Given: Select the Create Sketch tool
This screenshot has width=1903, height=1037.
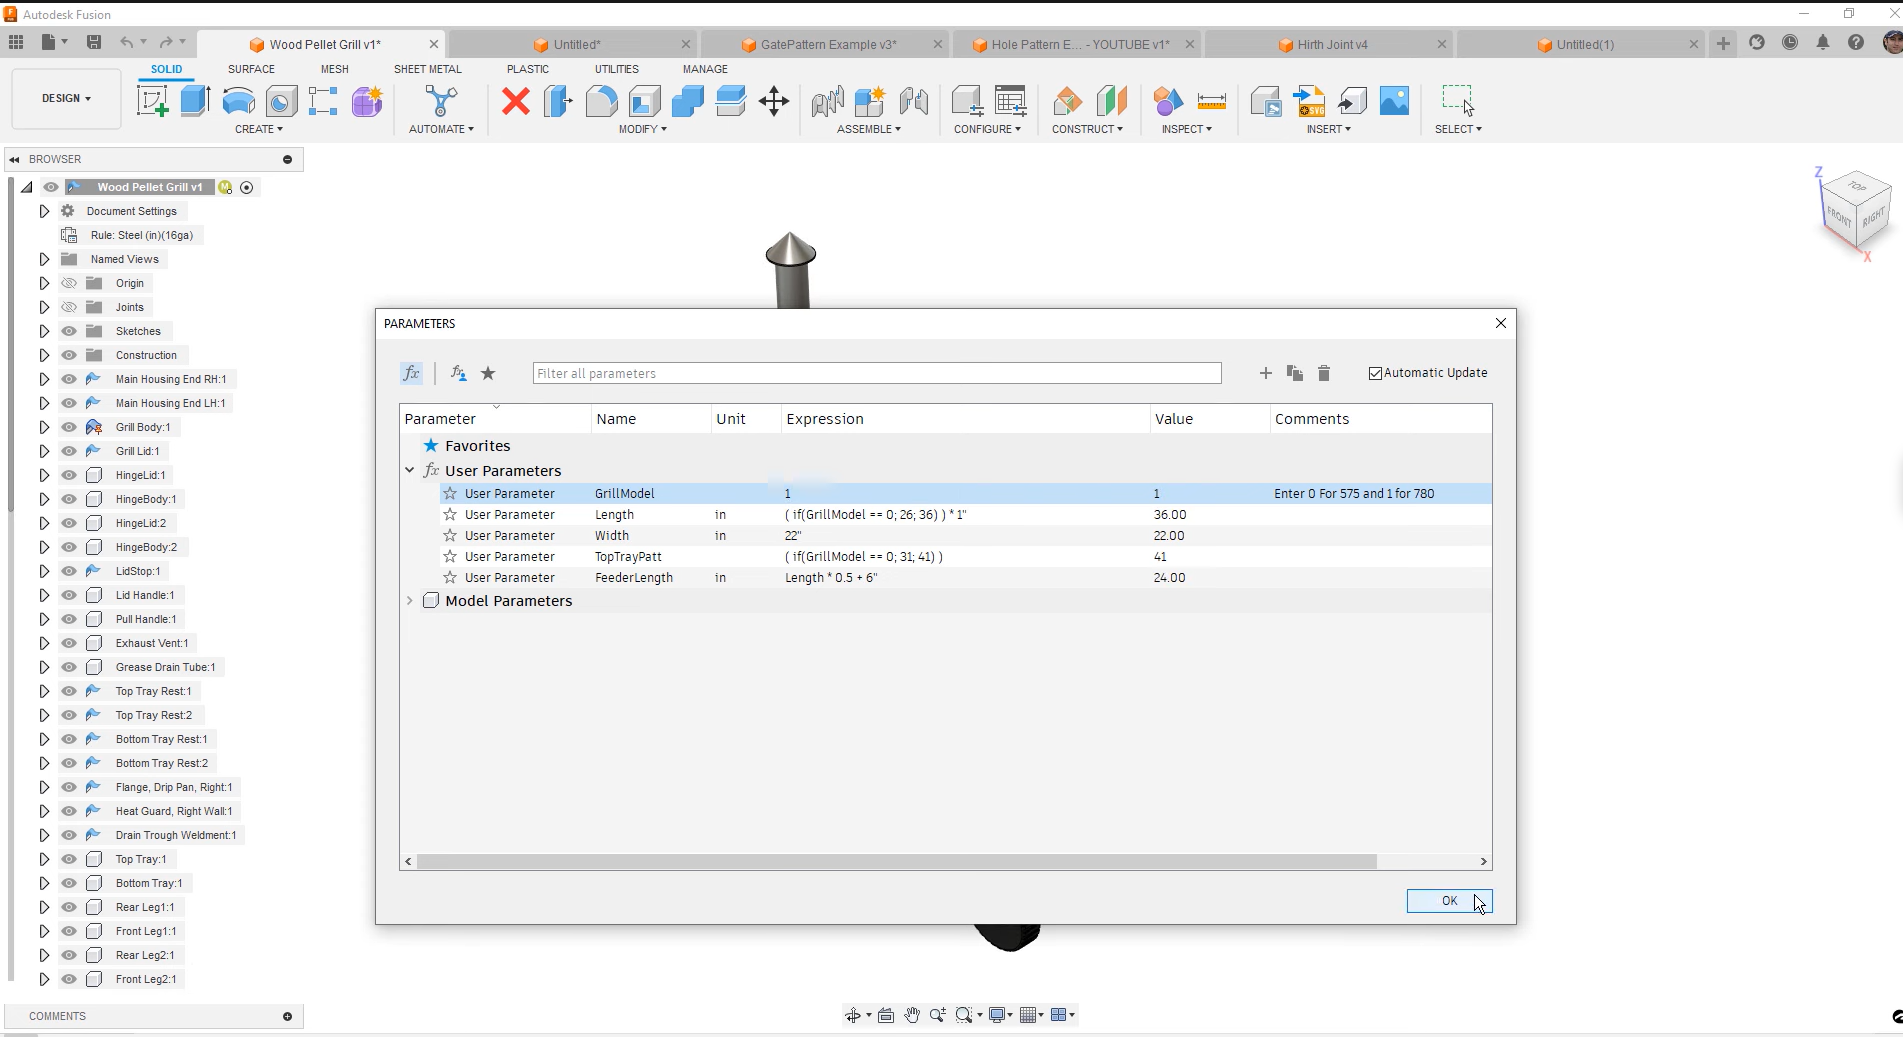Looking at the screenshot, I should tap(152, 101).
